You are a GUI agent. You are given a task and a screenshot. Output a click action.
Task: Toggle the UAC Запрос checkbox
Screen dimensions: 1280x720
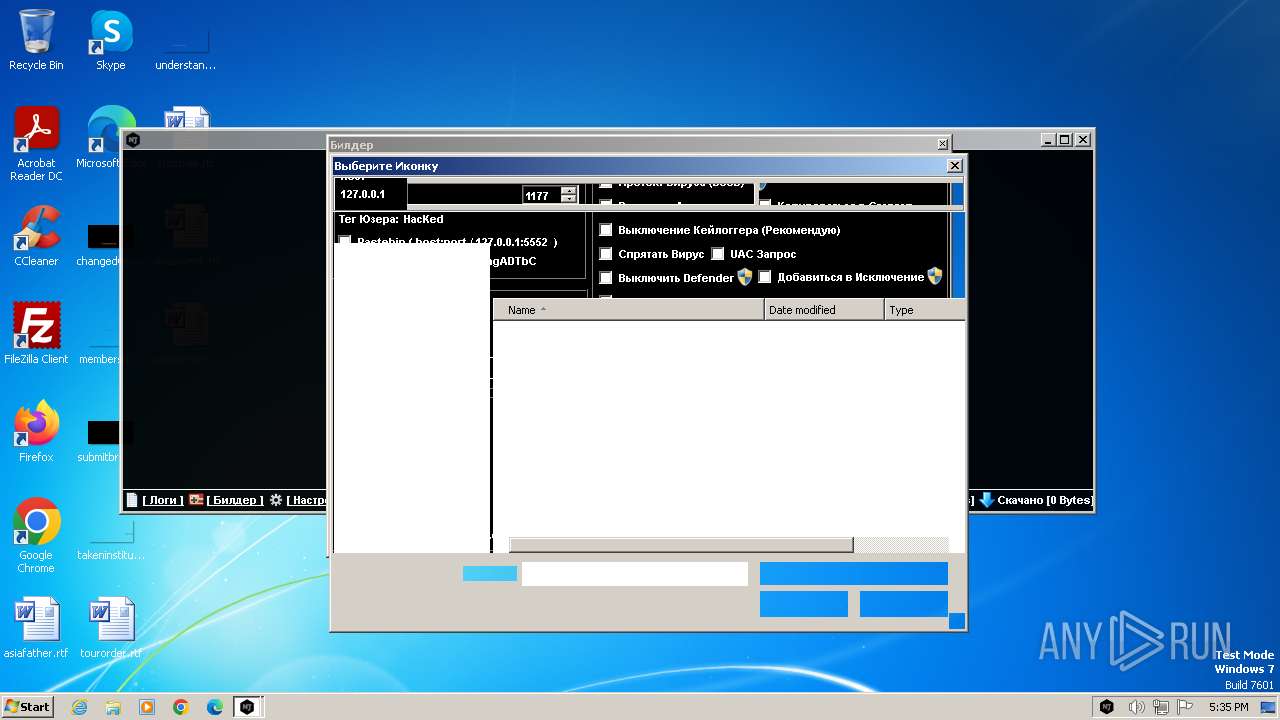click(x=717, y=254)
